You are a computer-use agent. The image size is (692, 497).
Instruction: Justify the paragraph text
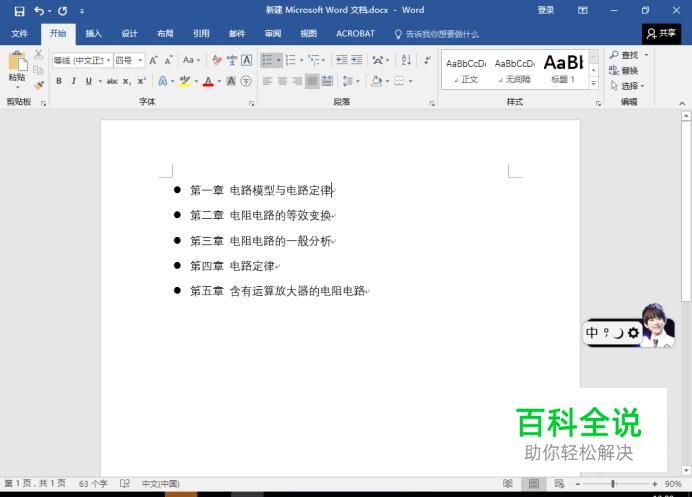pyautogui.click(x=312, y=81)
